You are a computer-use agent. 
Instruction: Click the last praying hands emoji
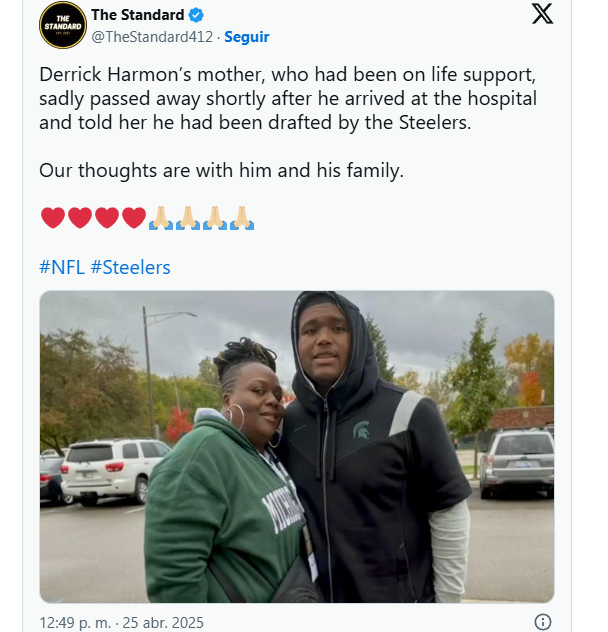[241, 218]
